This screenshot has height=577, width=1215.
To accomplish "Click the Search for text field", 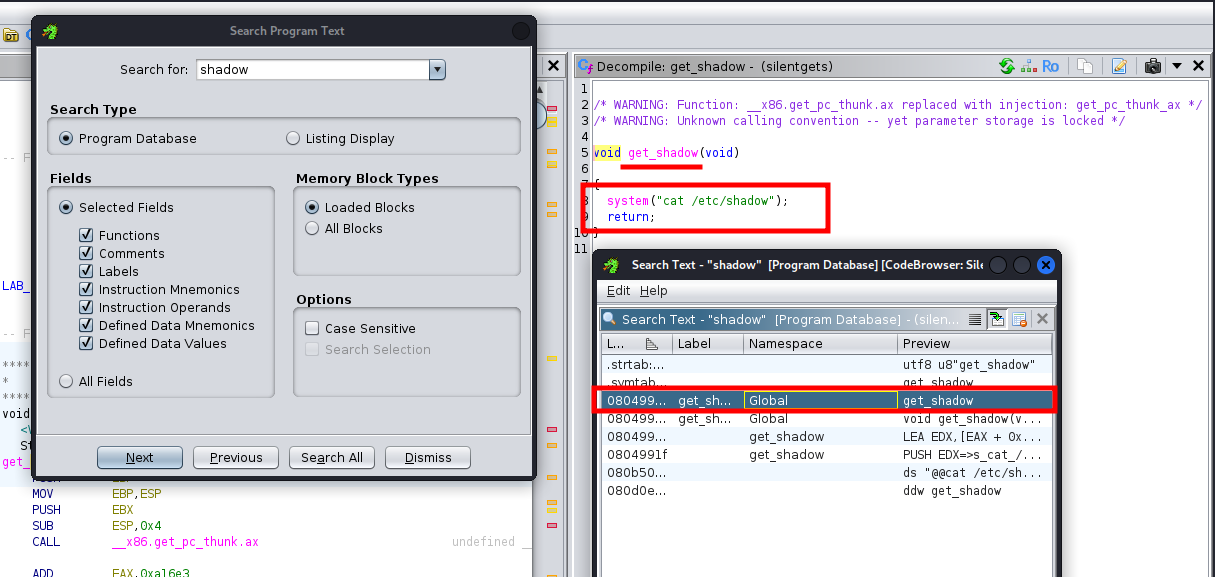I will pos(312,70).
